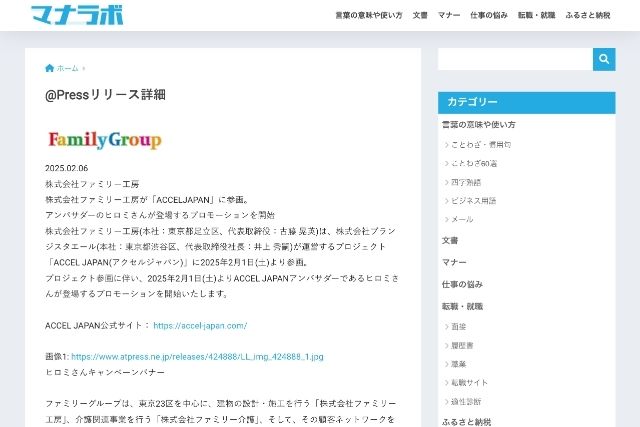Open 仕事の悩み in top navigation
The width and height of the screenshot is (640, 427).
click(489, 16)
